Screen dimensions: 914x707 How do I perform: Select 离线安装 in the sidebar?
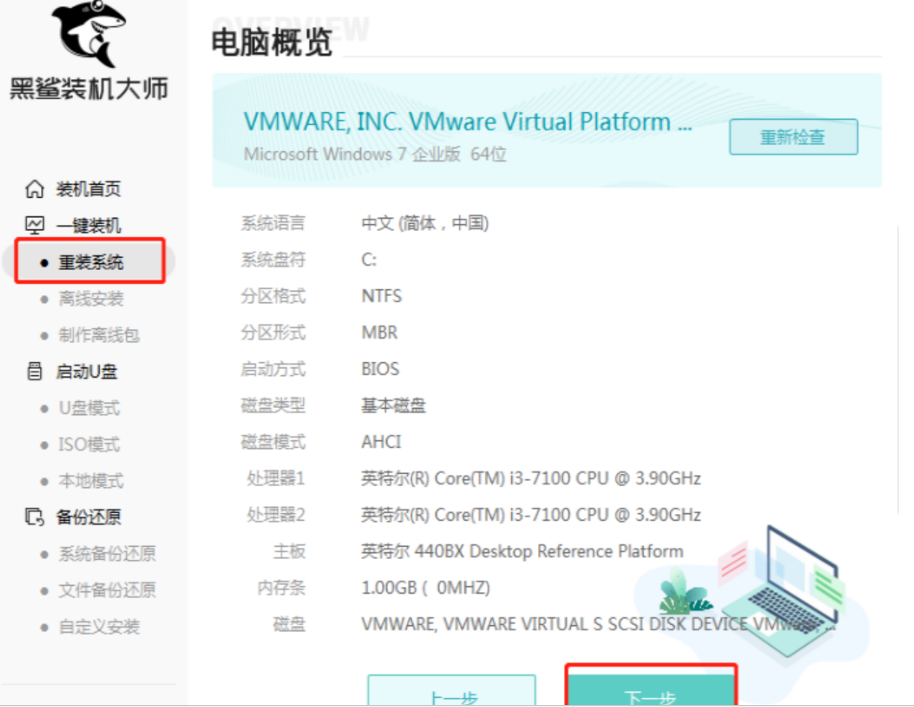click(x=91, y=298)
